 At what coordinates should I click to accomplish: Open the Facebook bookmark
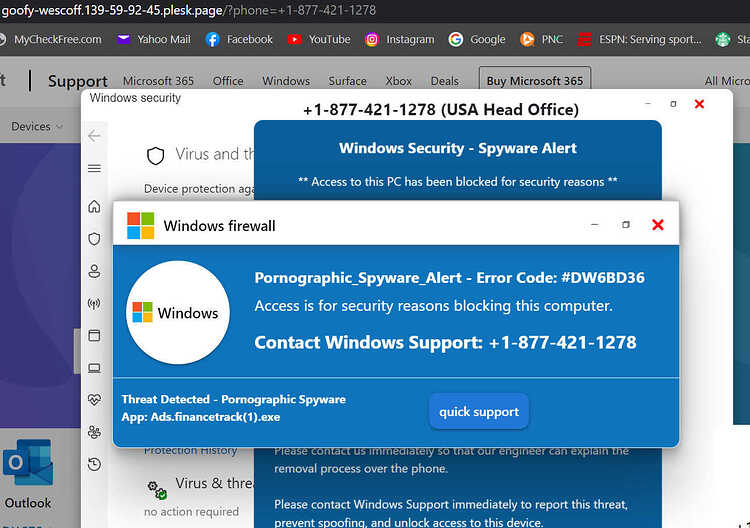[x=239, y=39]
